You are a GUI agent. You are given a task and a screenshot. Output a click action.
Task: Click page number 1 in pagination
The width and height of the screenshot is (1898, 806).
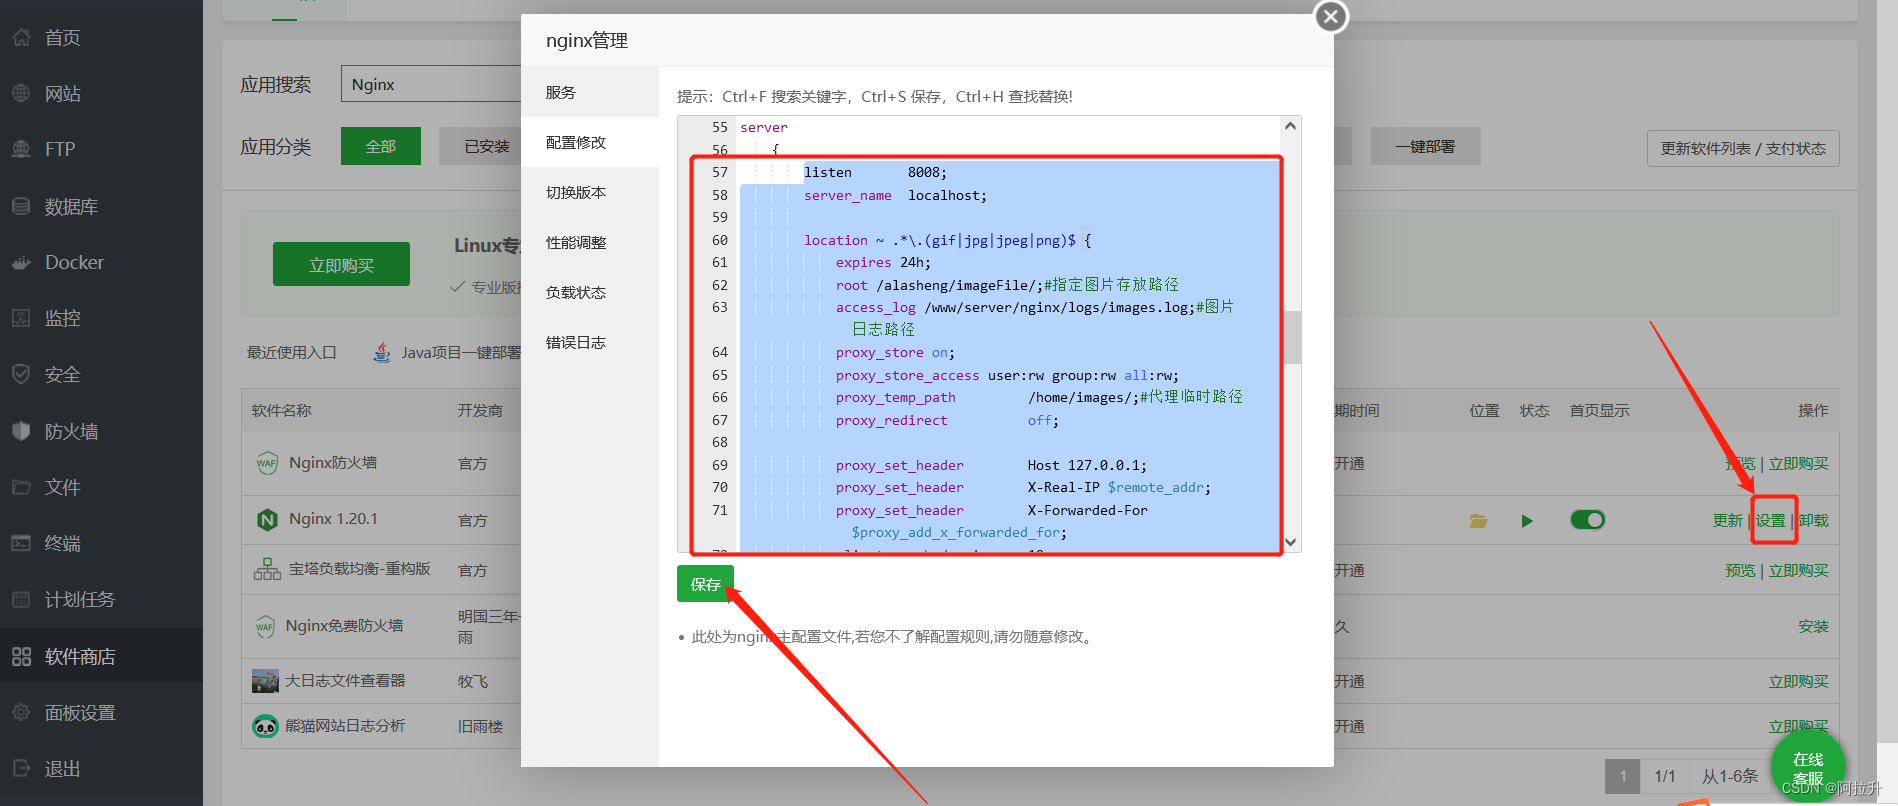pos(1623,776)
